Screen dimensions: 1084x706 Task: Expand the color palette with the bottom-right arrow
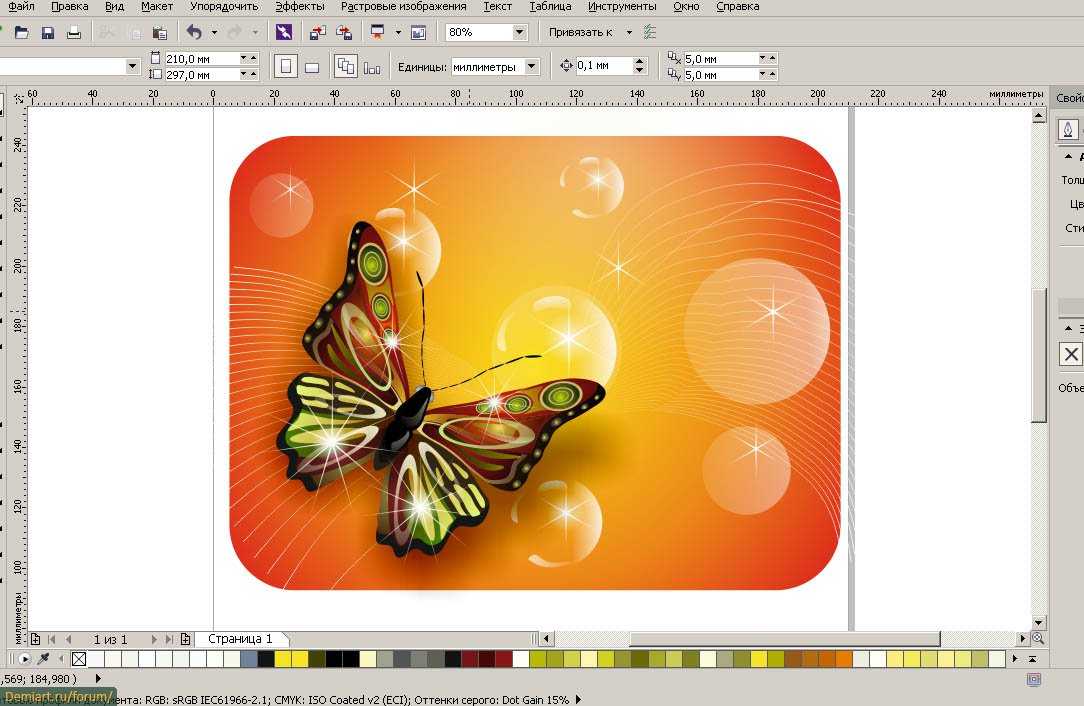click(1032, 659)
